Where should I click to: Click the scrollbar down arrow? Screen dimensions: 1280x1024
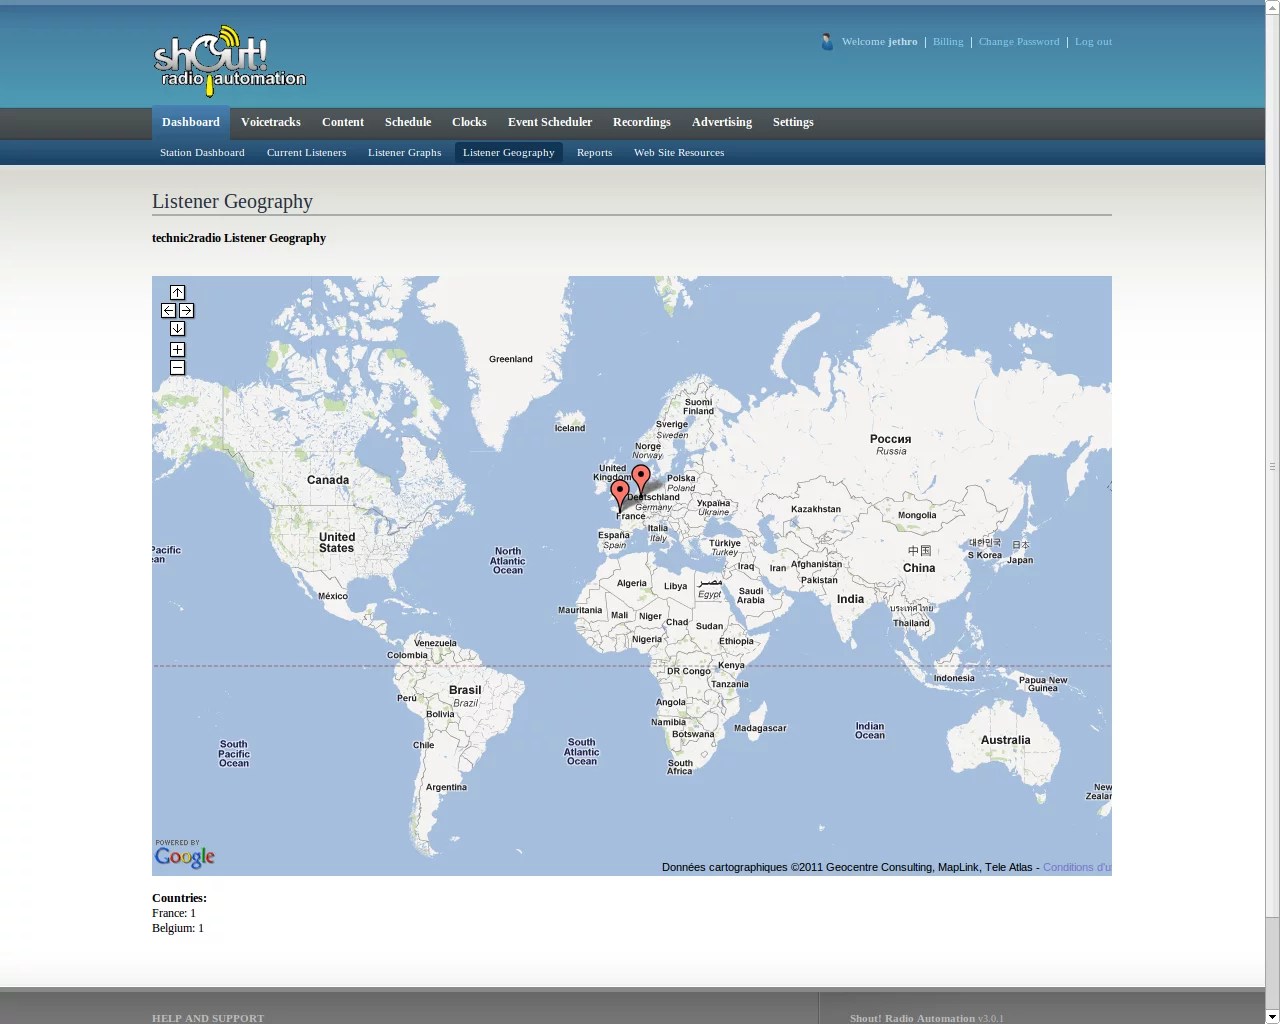click(1272, 1016)
